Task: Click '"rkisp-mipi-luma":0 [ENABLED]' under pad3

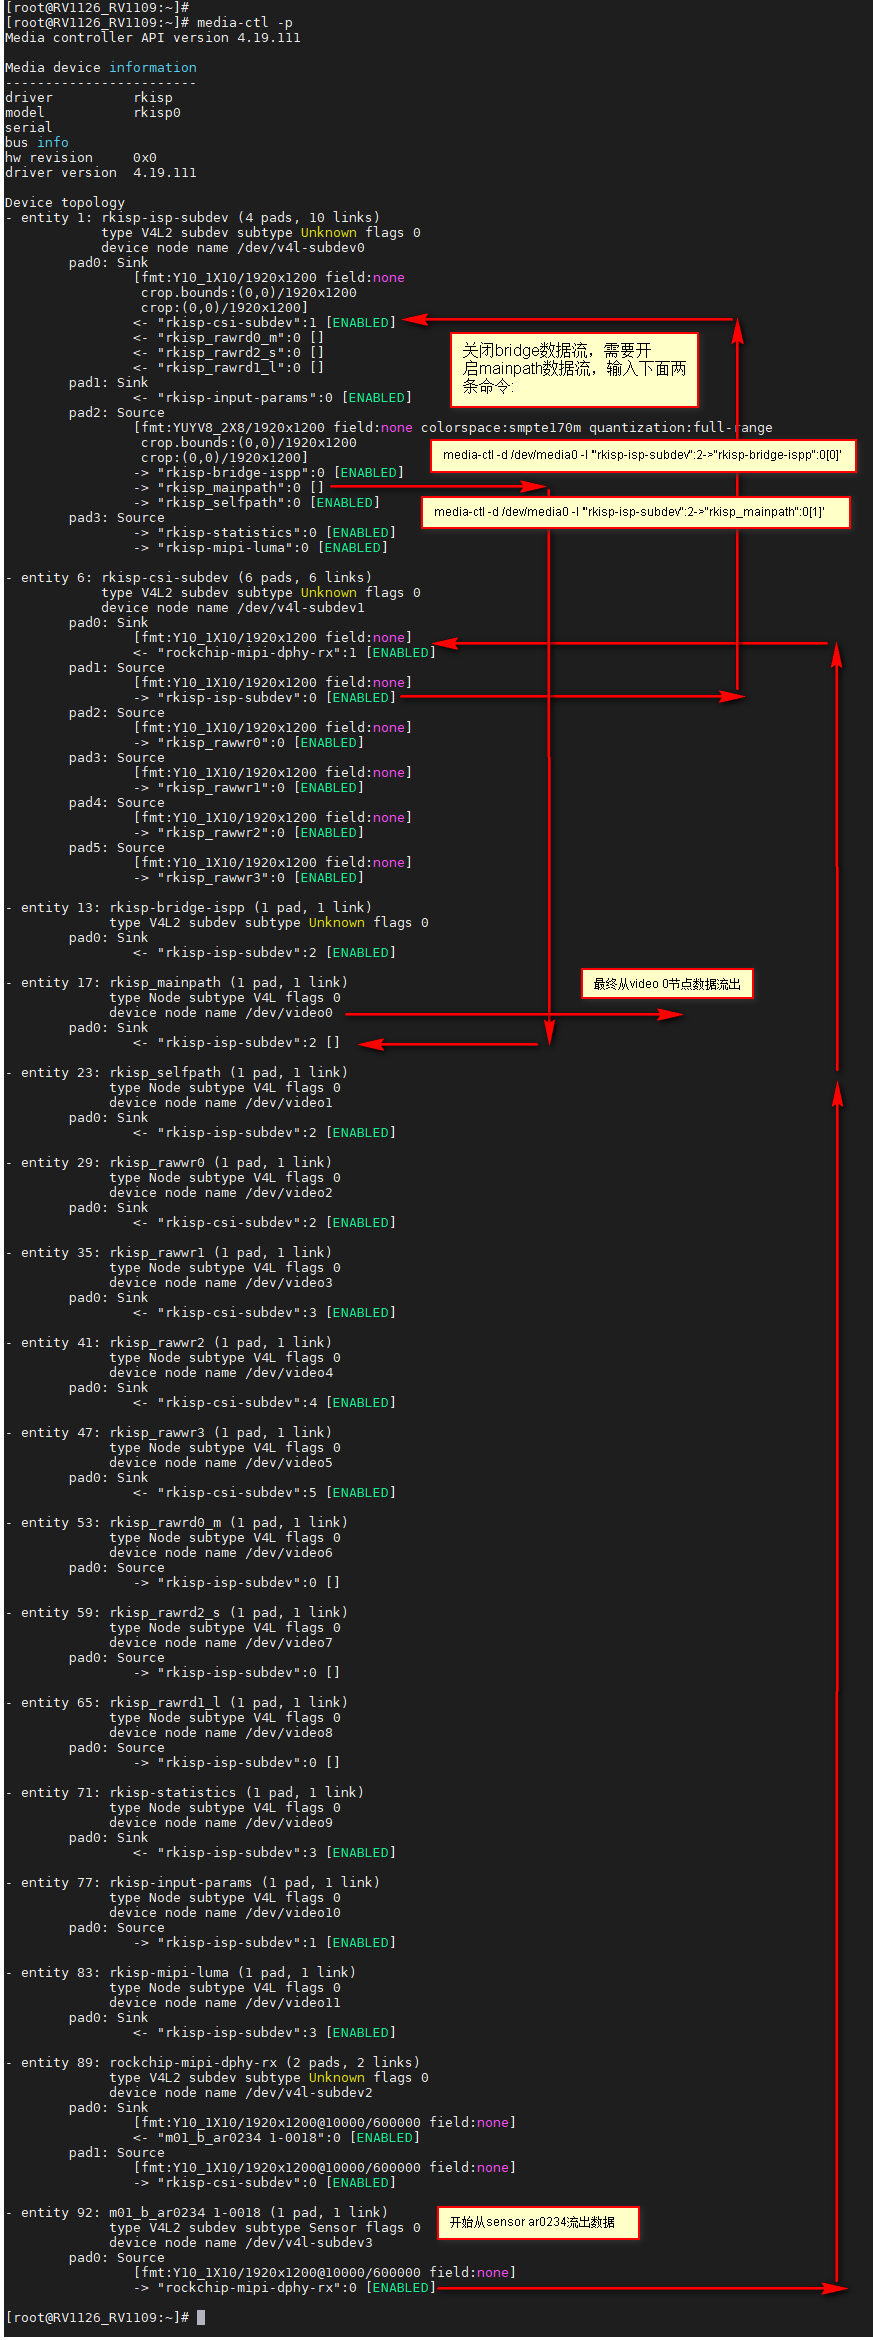Action: [261, 547]
